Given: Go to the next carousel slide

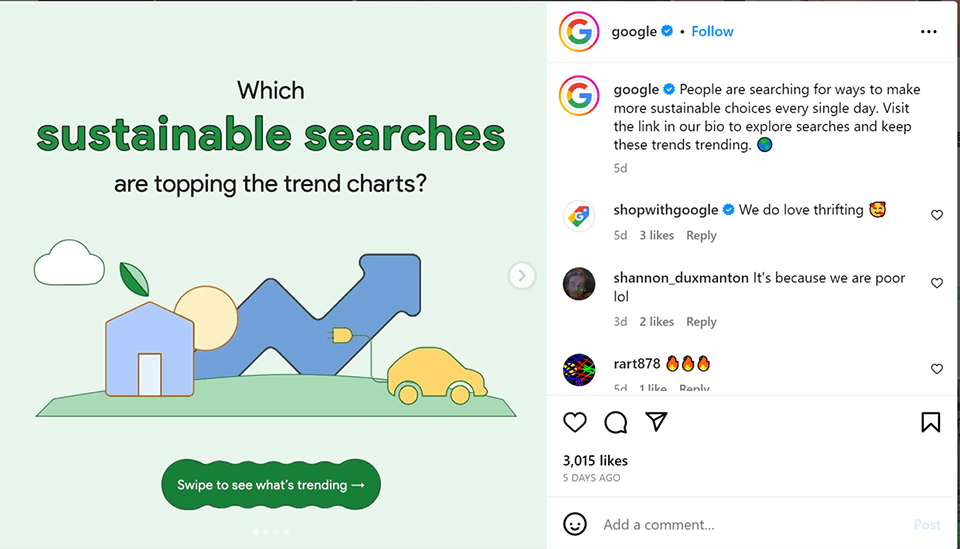Looking at the screenshot, I should pos(521,275).
